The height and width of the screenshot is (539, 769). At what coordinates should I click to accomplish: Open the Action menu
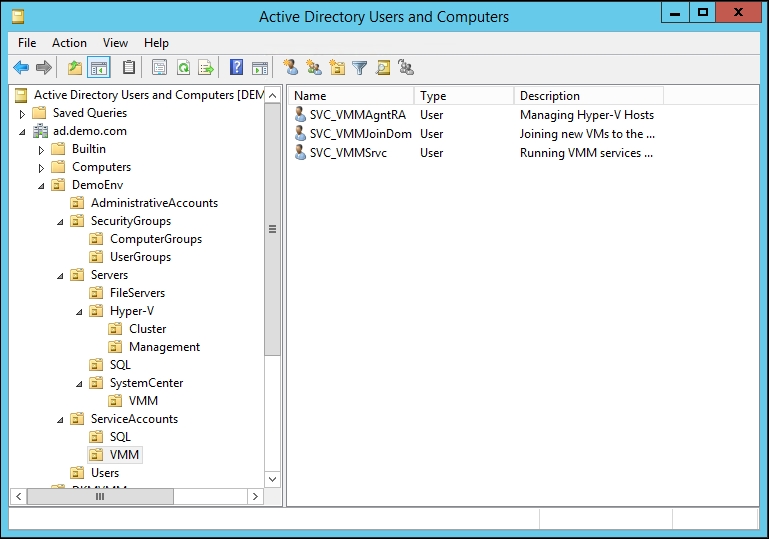(69, 43)
